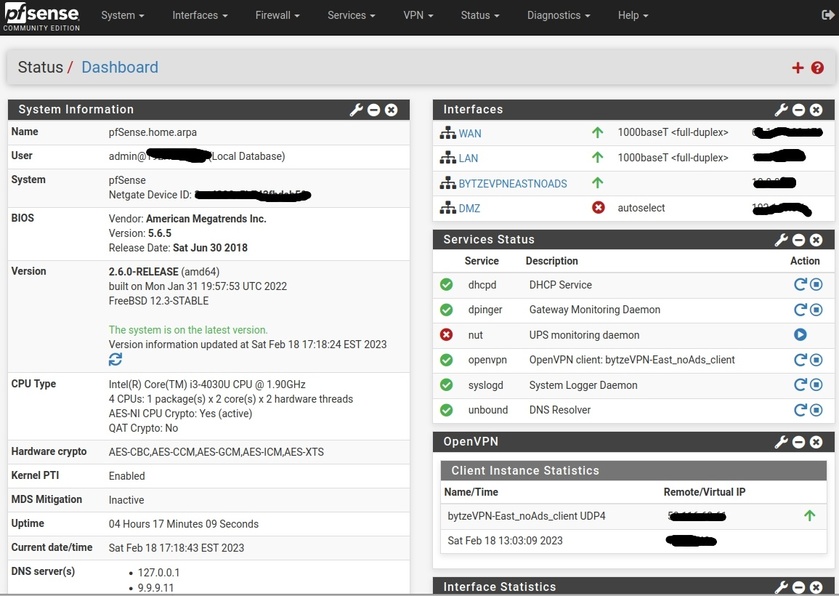The image size is (839, 596).
Task: Click the WAN up arrow status icon
Action: click(598, 132)
